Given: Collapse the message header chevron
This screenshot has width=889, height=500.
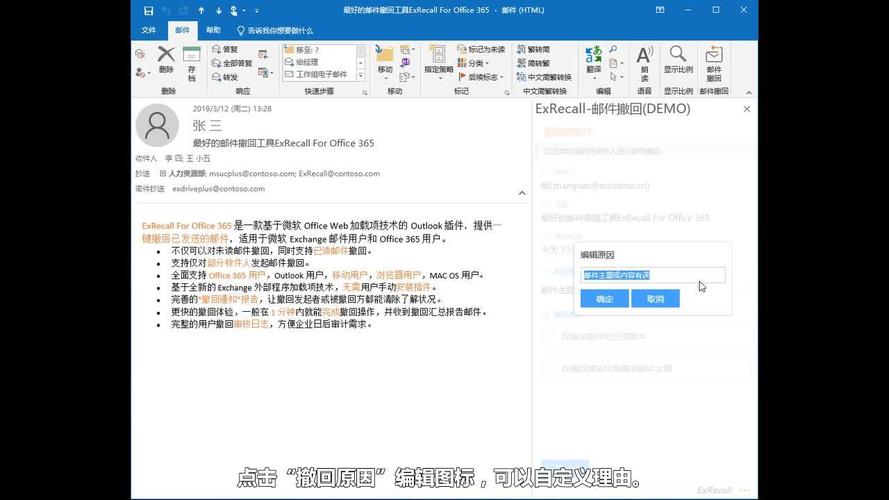Looking at the screenshot, I should coord(522,193).
